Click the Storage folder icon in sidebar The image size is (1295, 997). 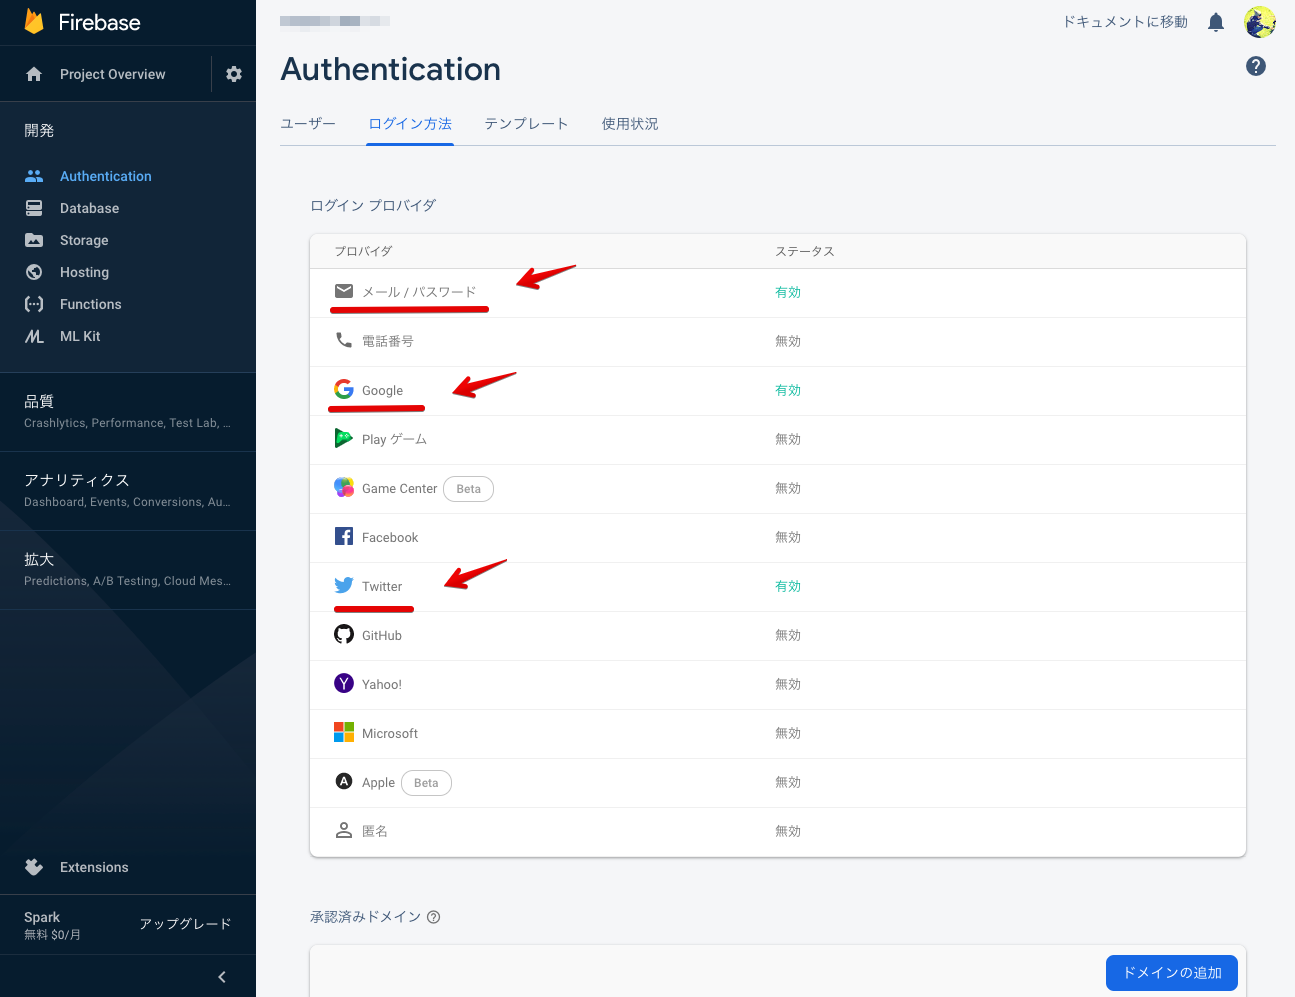point(34,240)
